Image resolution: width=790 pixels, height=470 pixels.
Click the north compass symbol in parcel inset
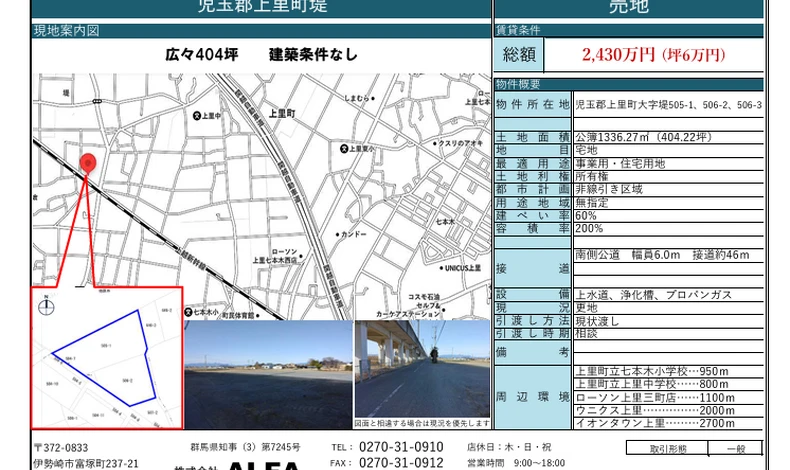click(x=46, y=306)
